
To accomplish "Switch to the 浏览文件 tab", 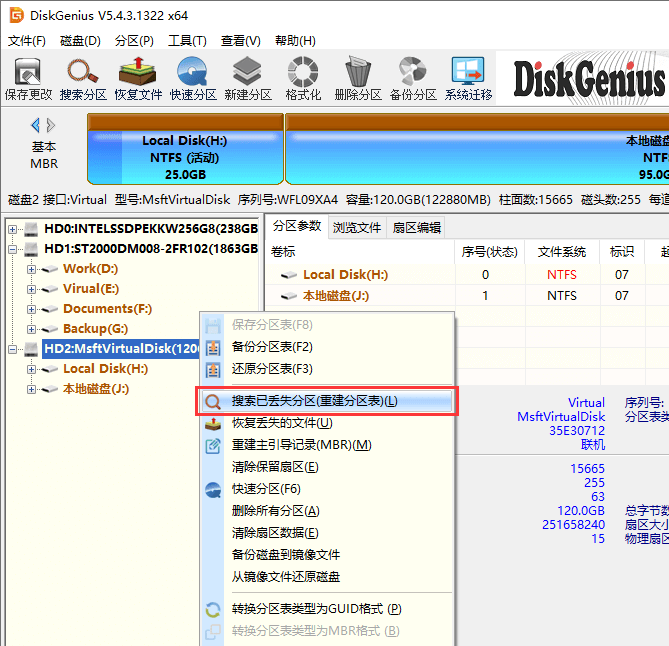I will tap(356, 227).
